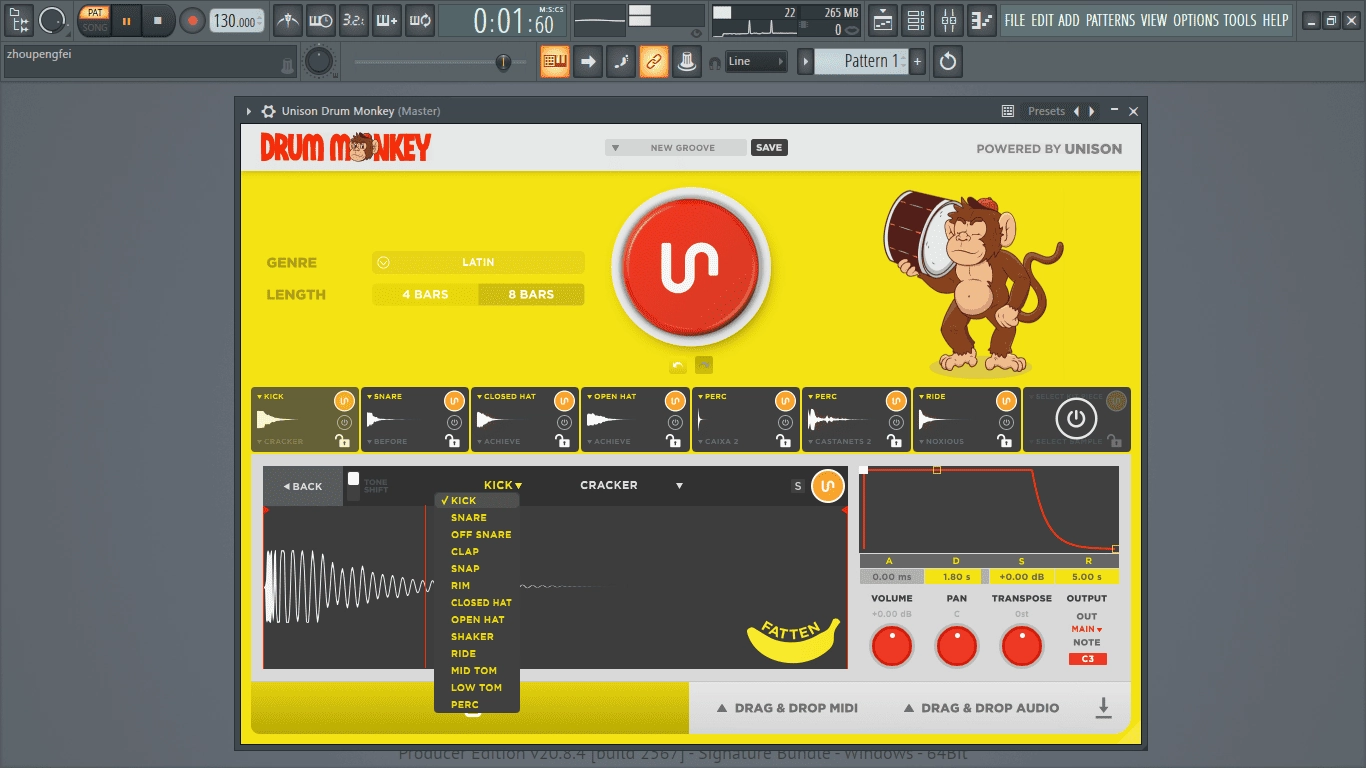
Task: Click the Fatten banana
Action: pos(793,641)
